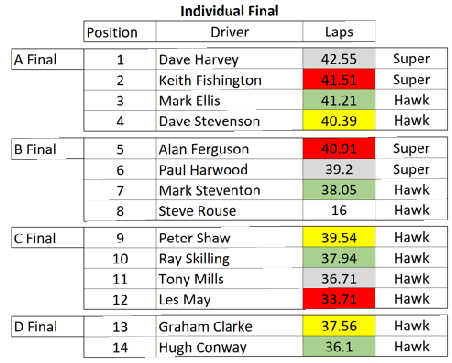Select the Position column header

tap(120, 32)
